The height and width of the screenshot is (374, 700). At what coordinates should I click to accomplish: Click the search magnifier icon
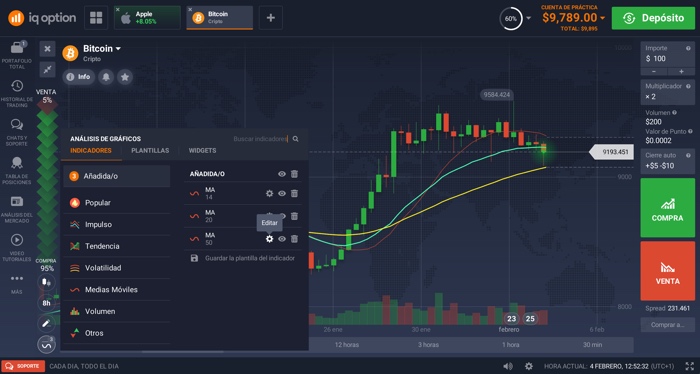tap(296, 139)
